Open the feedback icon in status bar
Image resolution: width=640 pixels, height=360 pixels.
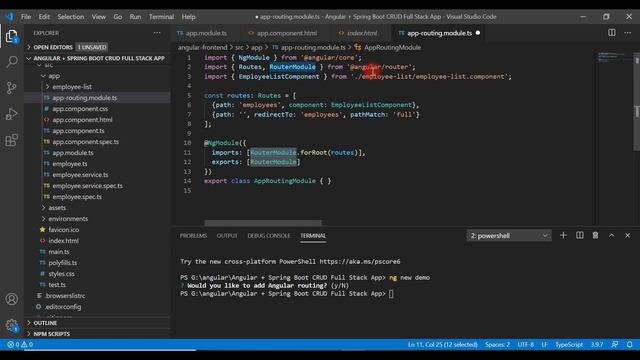[x=615, y=344]
